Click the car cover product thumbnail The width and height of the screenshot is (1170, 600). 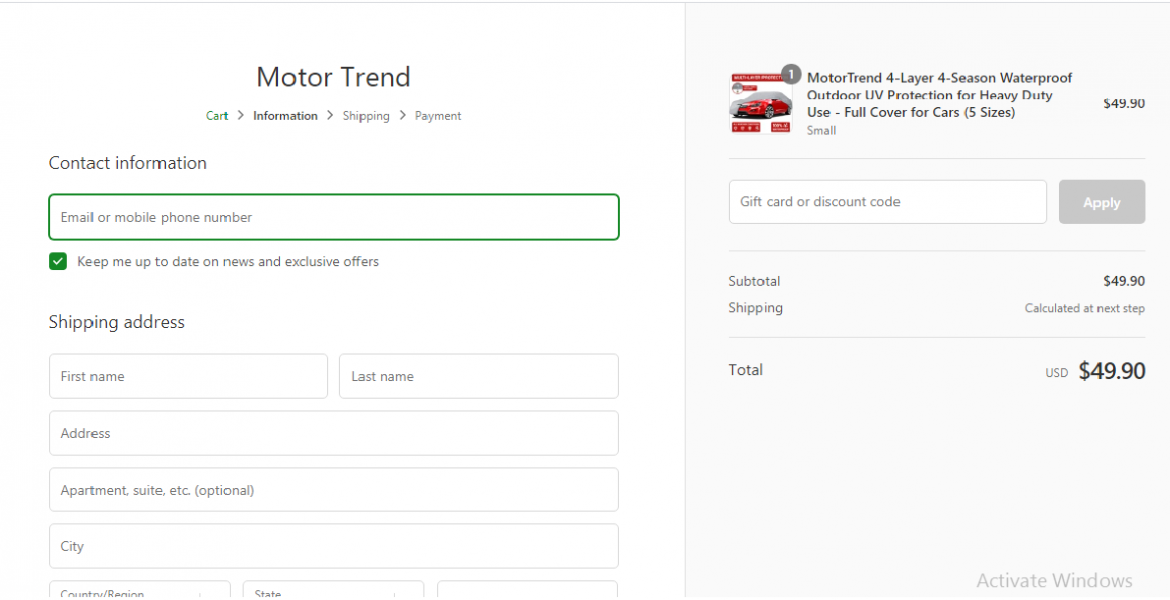coord(760,103)
